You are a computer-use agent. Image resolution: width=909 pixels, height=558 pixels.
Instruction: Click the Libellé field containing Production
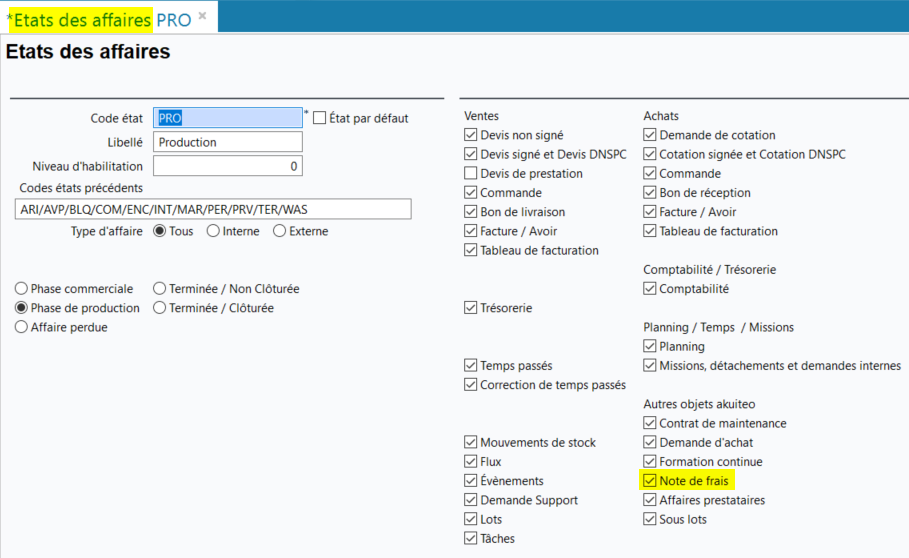coord(228,142)
